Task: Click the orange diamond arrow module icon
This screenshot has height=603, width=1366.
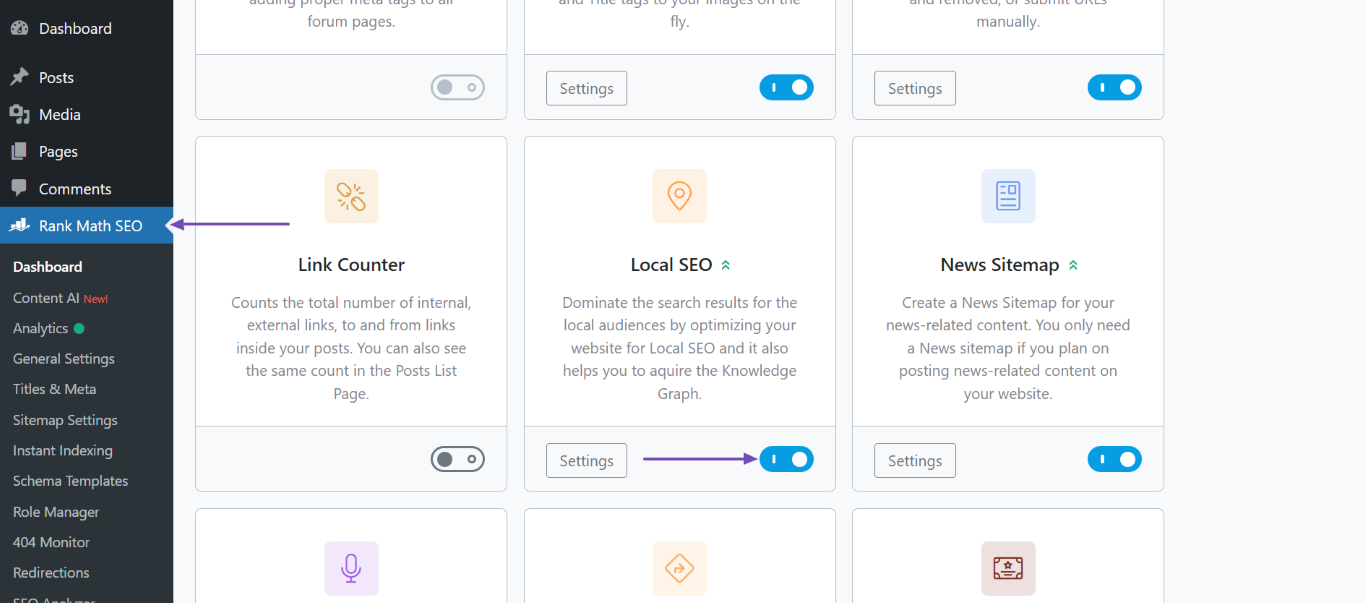Action: click(x=679, y=568)
